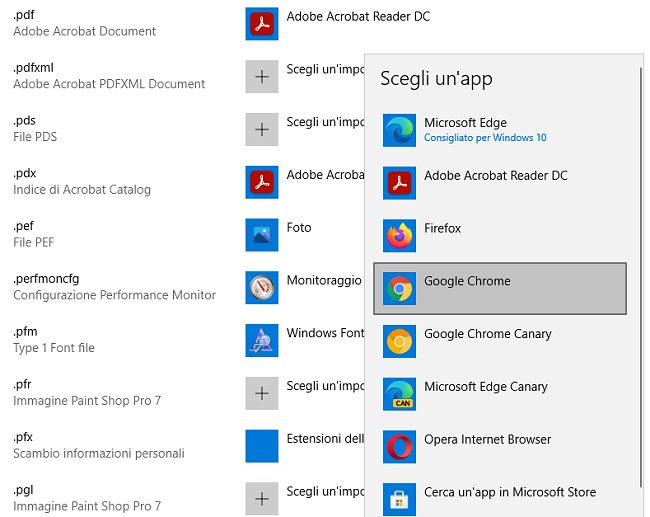Choose Microsoft Edge from app list
The image size is (650, 517).
(465, 123)
